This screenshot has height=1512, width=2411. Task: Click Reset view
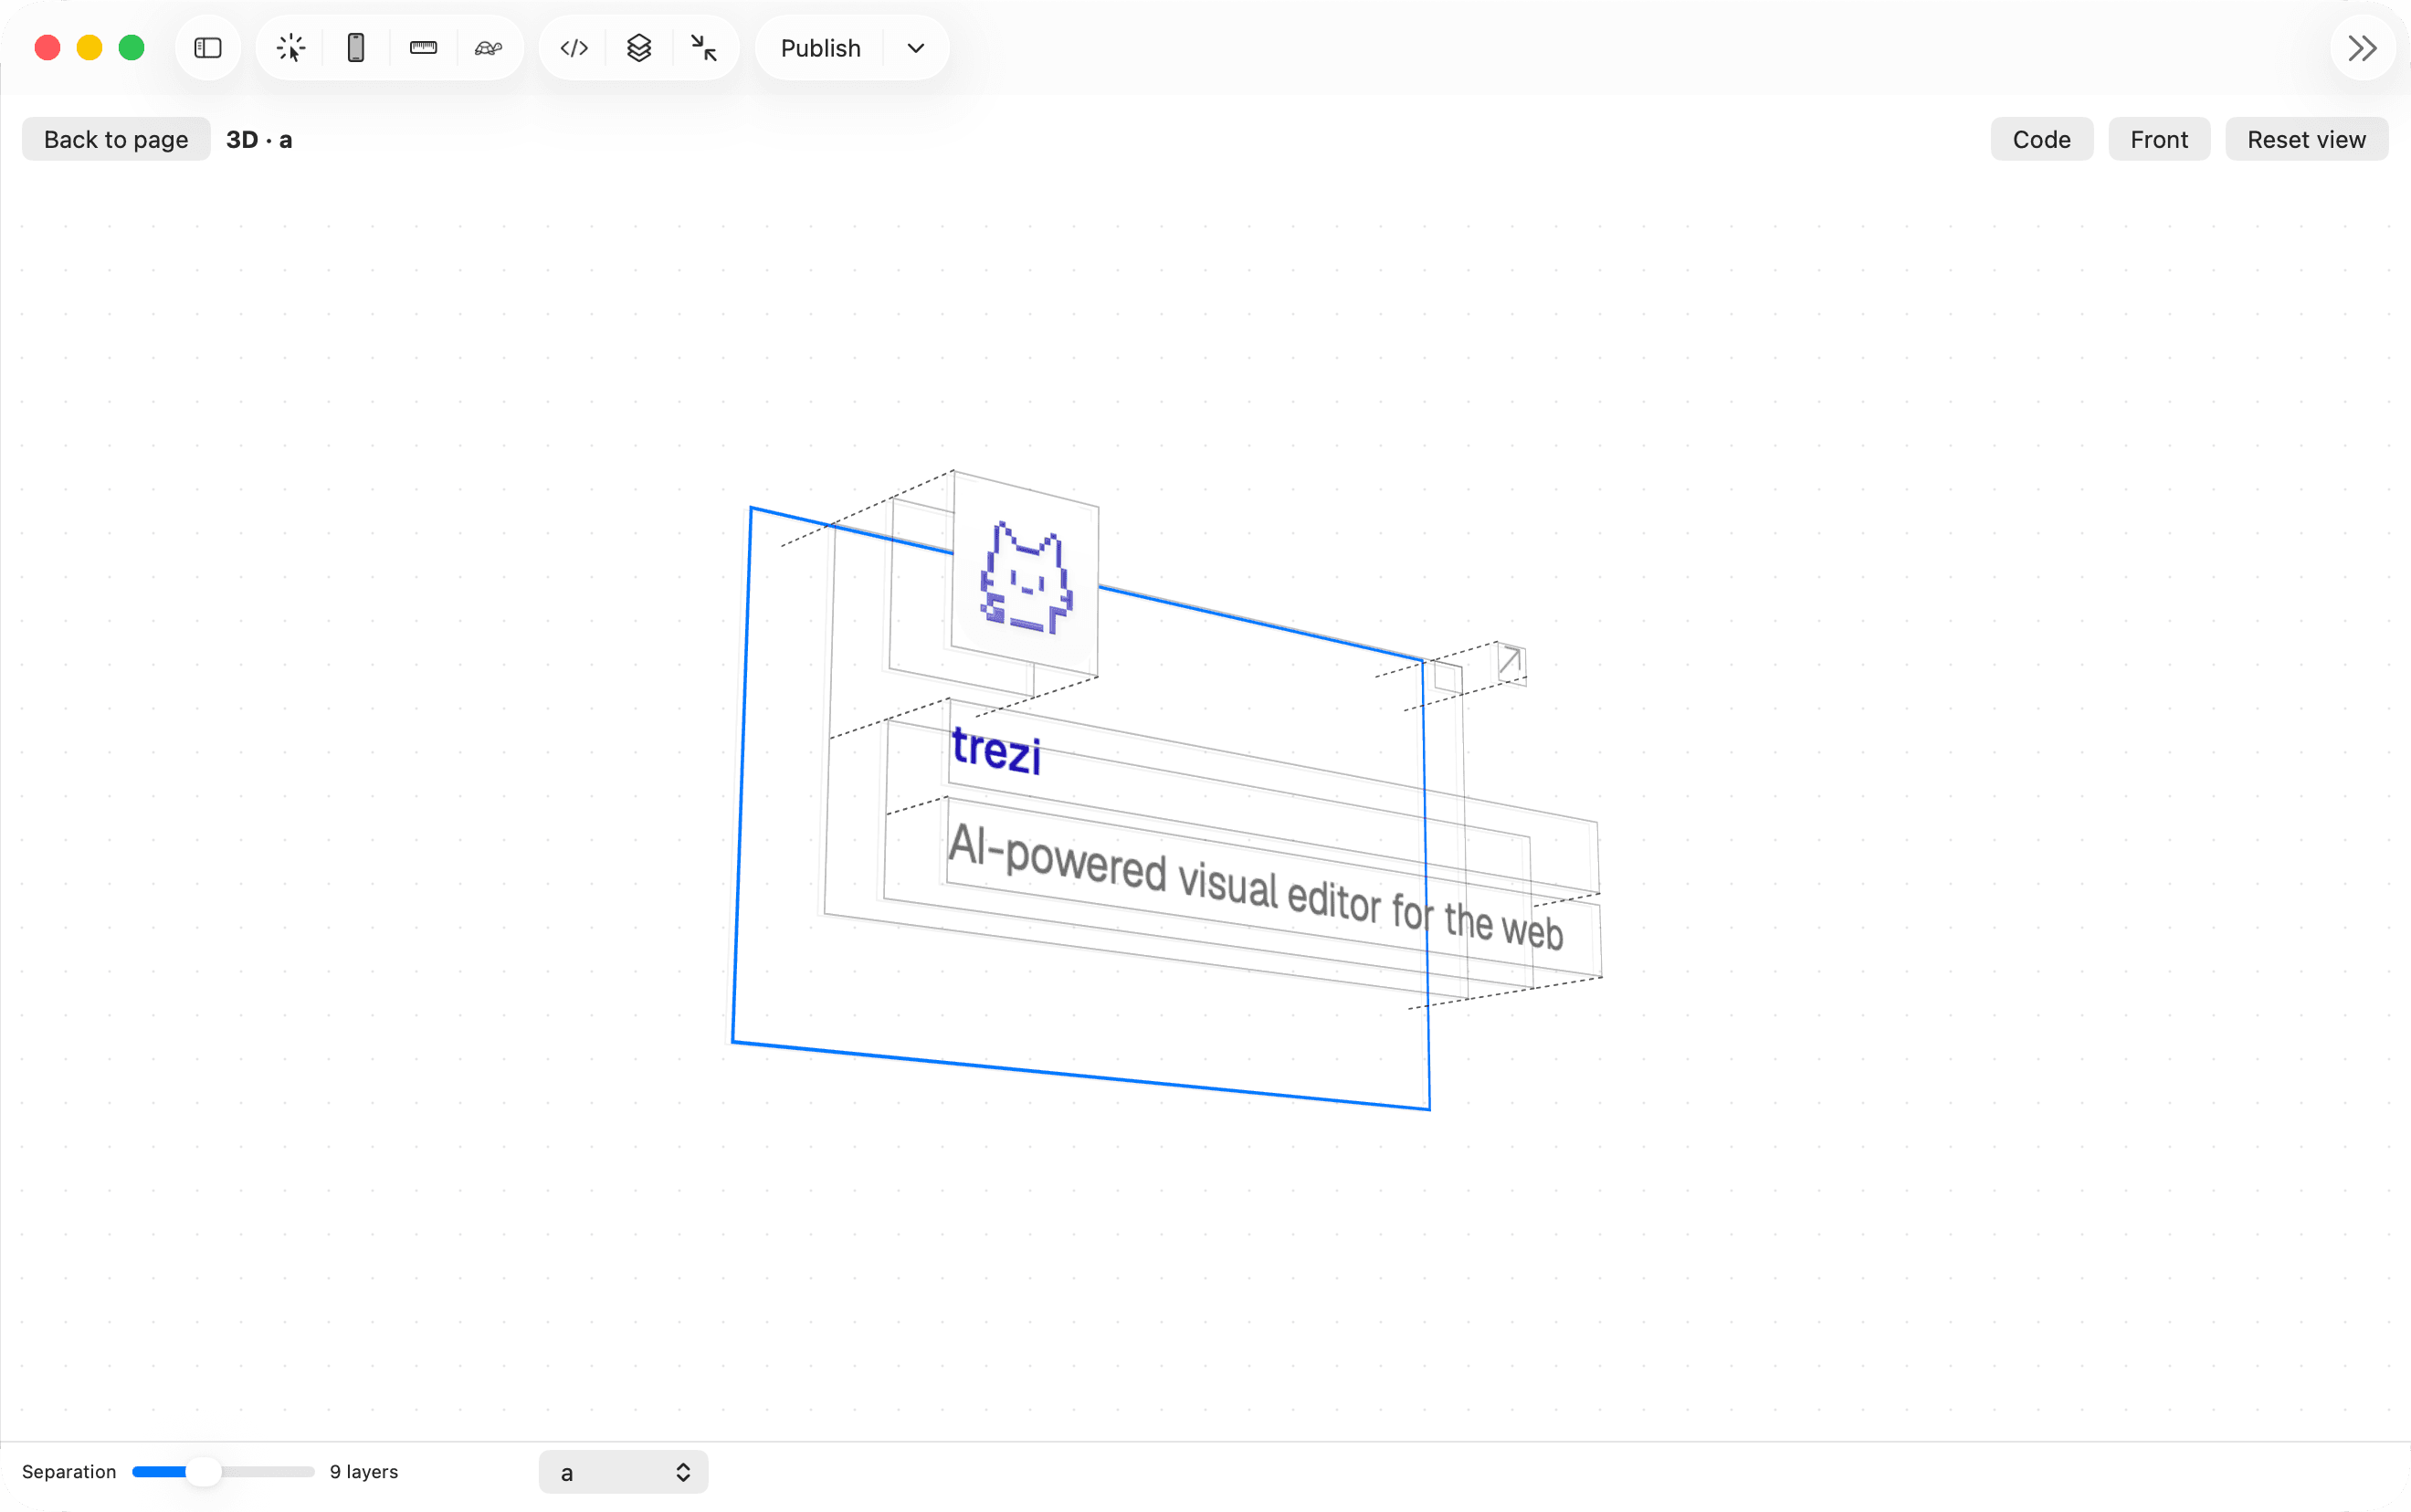click(2306, 139)
